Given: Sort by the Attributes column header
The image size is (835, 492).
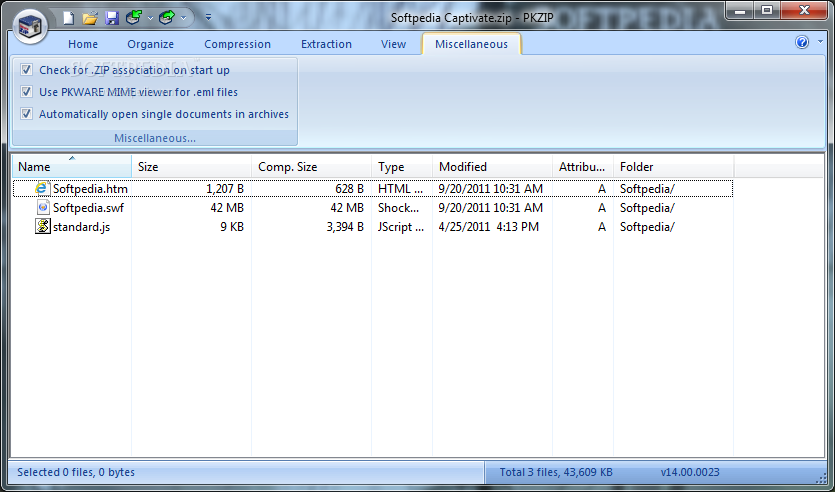Looking at the screenshot, I should pyautogui.click(x=583, y=167).
